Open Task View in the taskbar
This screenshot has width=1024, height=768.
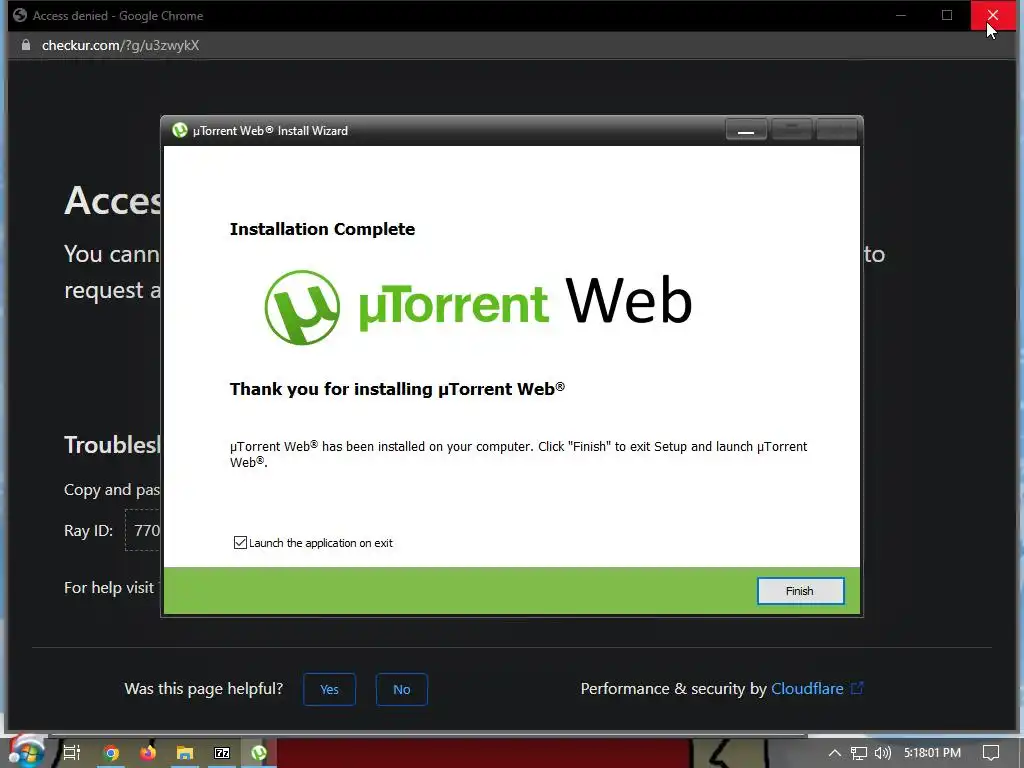pos(72,753)
